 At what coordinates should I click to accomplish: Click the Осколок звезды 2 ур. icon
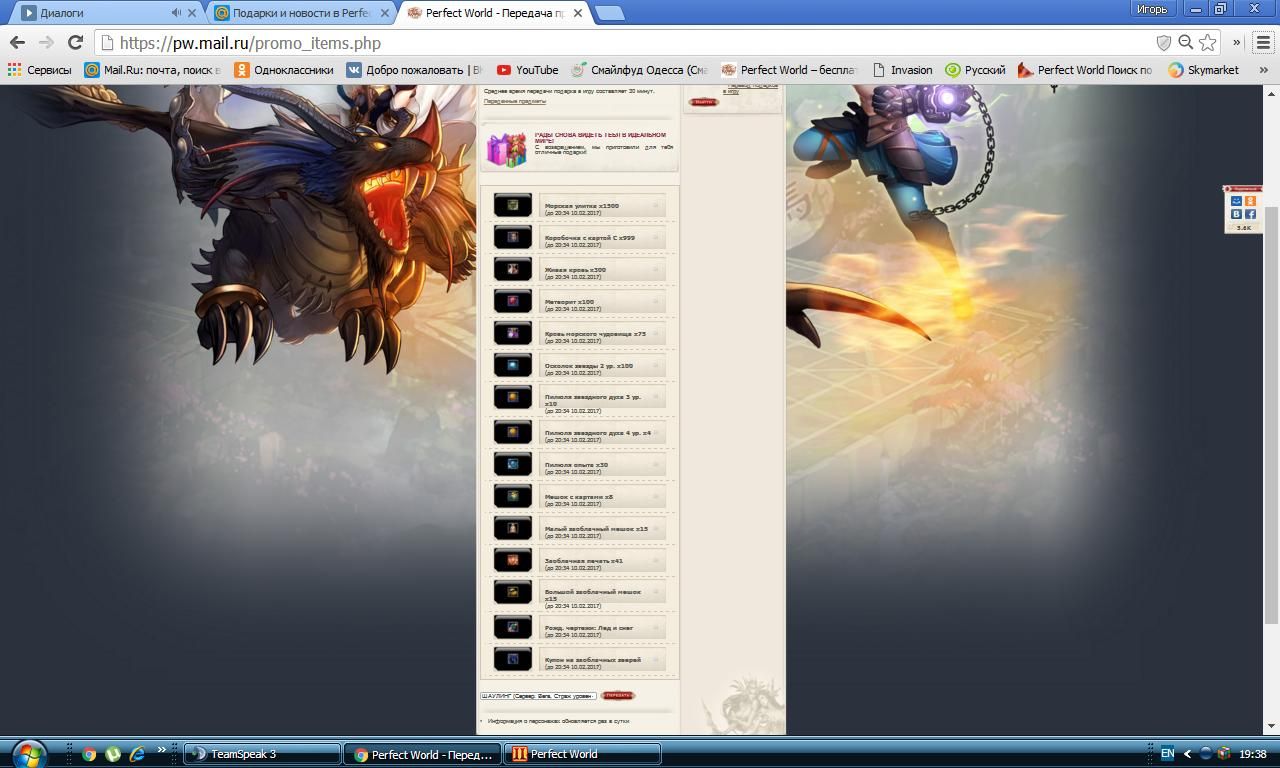pyautogui.click(x=513, y=365)
